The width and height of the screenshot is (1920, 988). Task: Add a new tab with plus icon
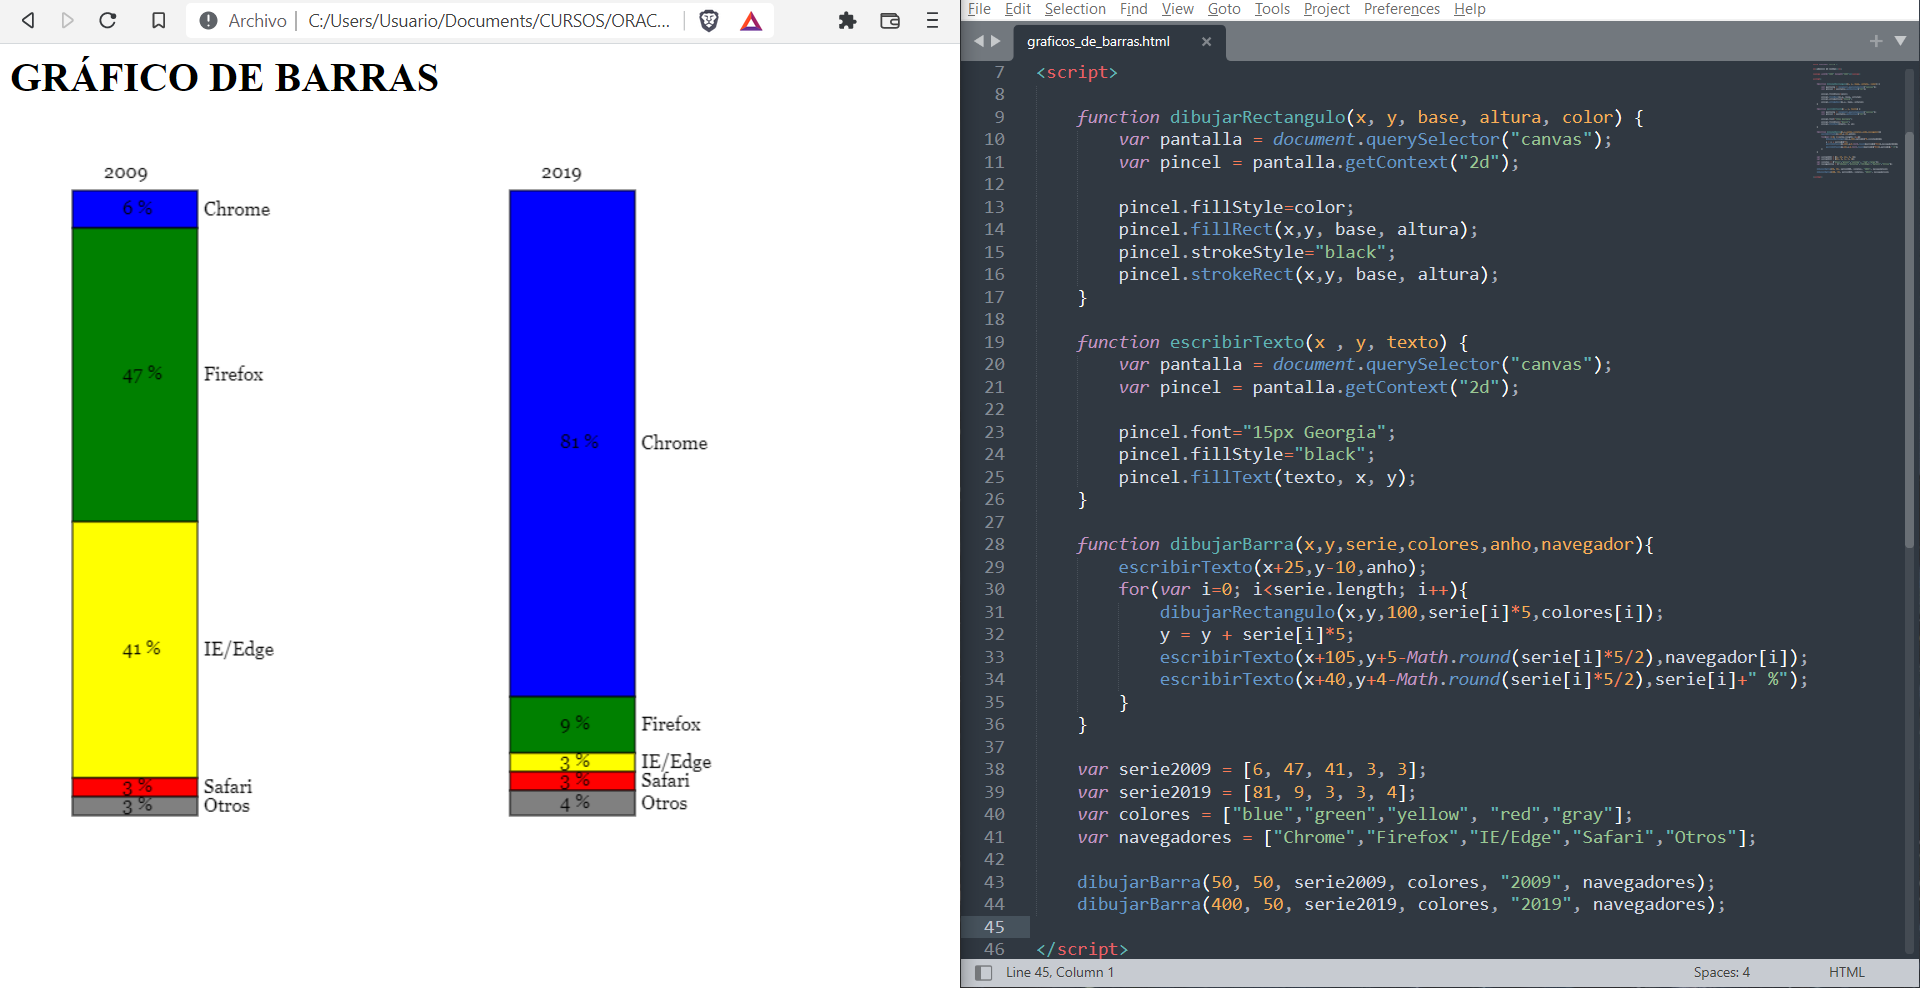tap(1876, 41)
